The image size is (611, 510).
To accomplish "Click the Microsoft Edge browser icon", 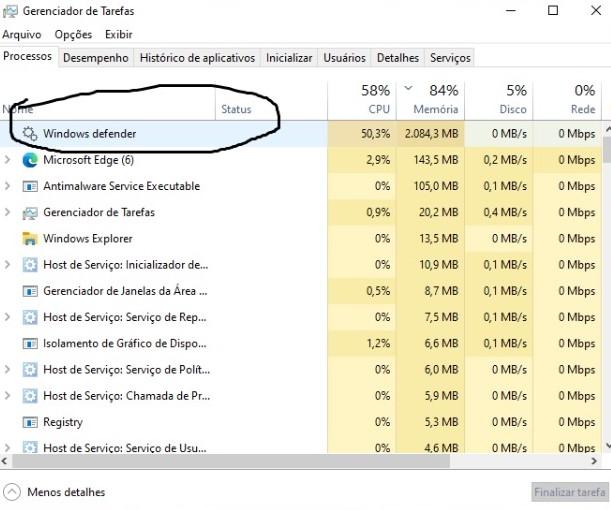I will (30, 160).
